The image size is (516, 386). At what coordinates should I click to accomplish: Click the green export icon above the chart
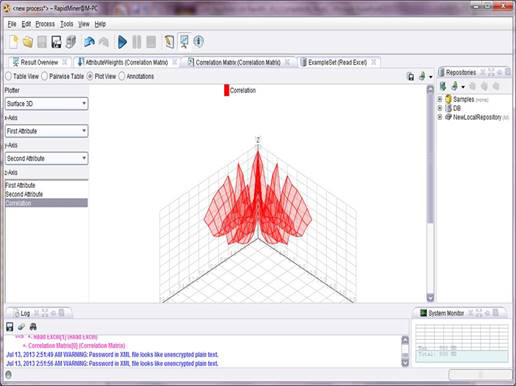point(422,76)
